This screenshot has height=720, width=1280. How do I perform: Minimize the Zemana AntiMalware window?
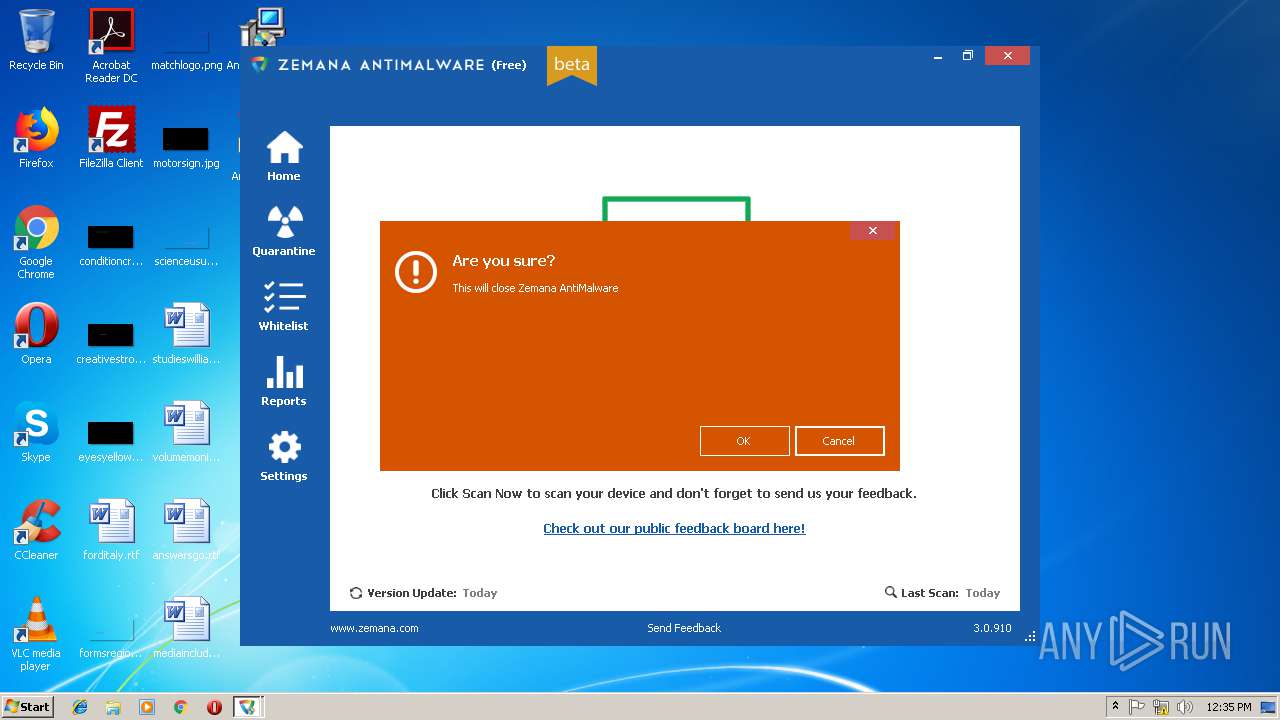tap(938, 56)
